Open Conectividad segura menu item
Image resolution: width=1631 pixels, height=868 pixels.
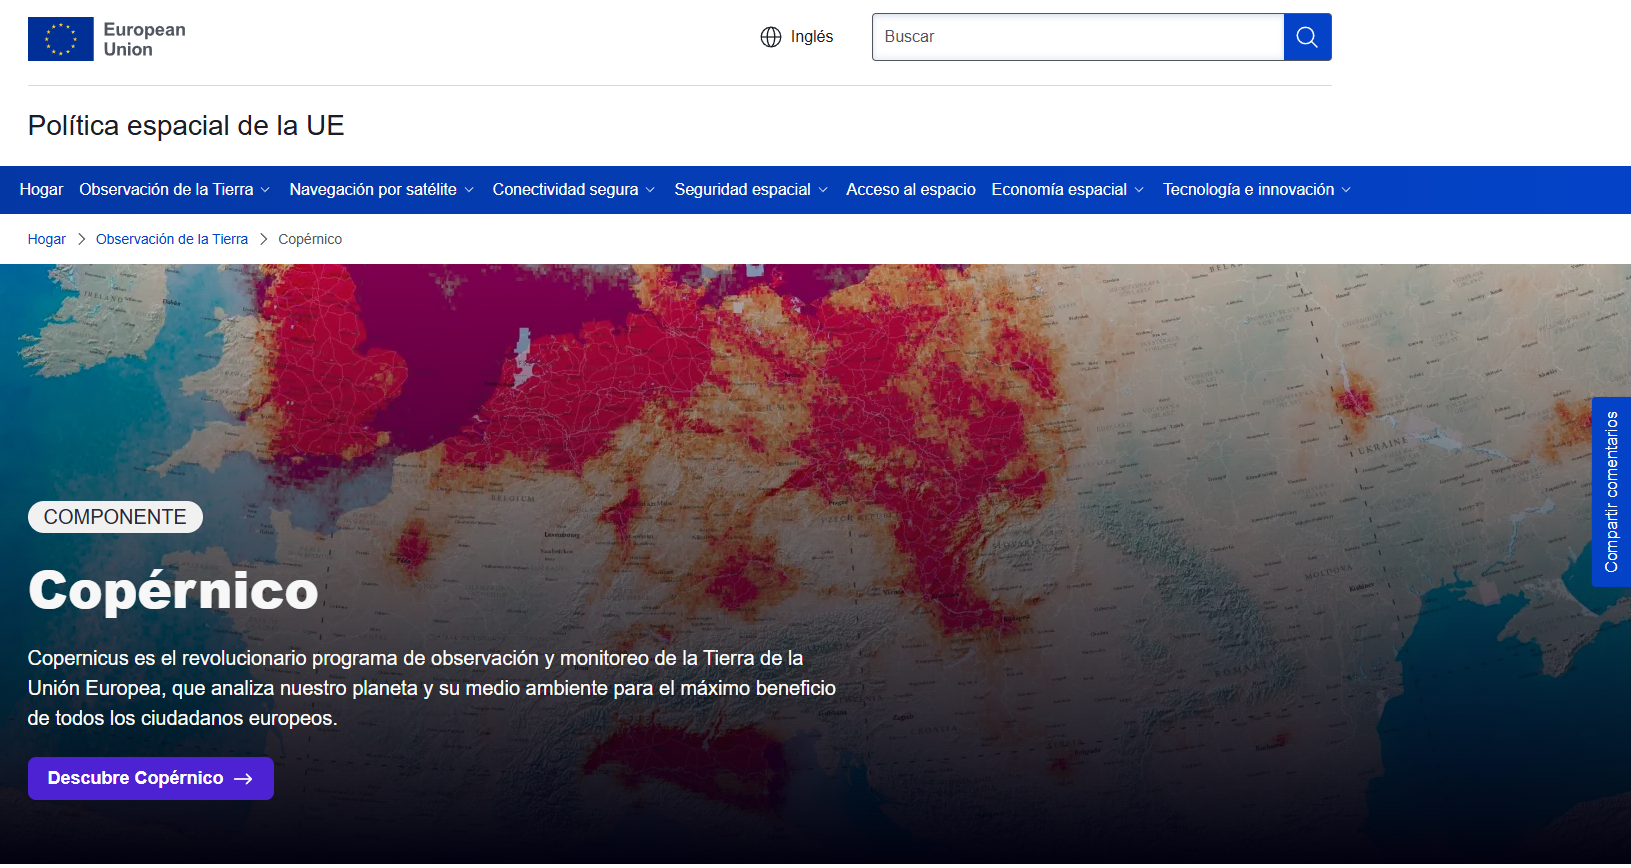tap(565, 190)
